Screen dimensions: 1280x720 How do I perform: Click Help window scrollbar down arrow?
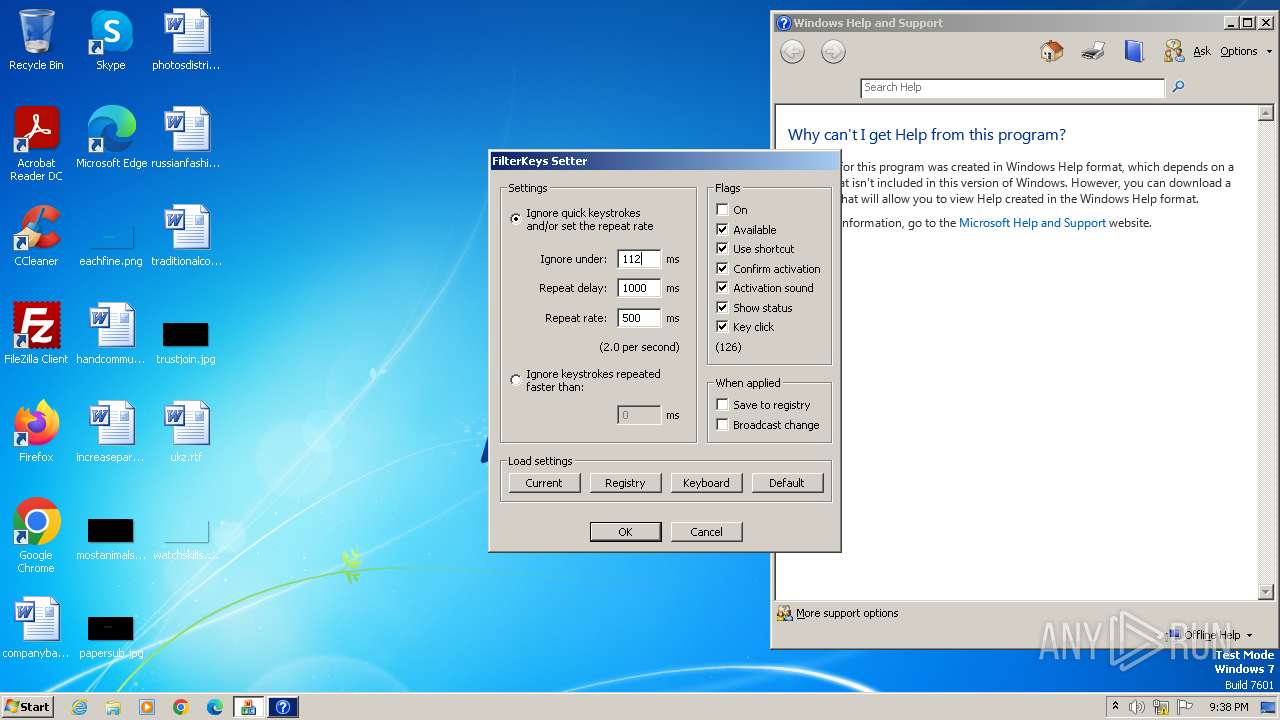[x=1266, y=592]
